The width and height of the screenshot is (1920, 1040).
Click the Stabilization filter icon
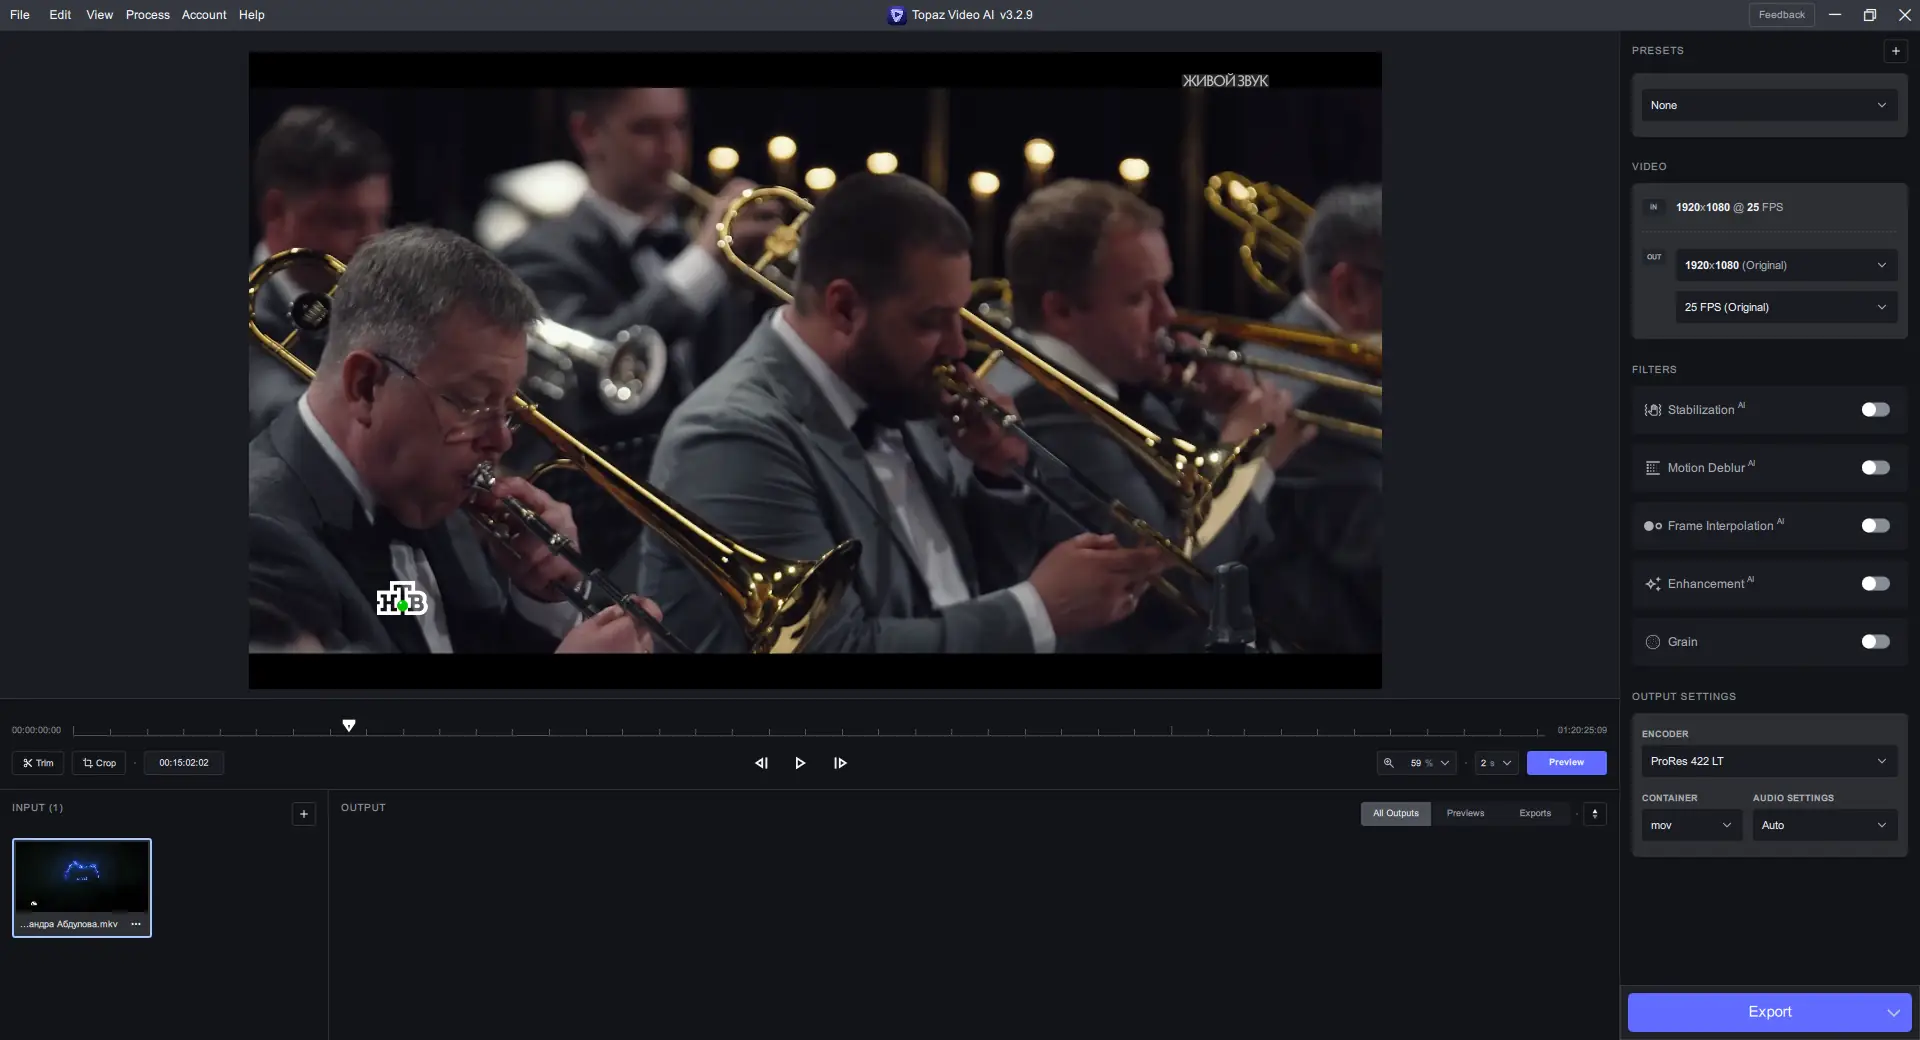click(1653, 410)
